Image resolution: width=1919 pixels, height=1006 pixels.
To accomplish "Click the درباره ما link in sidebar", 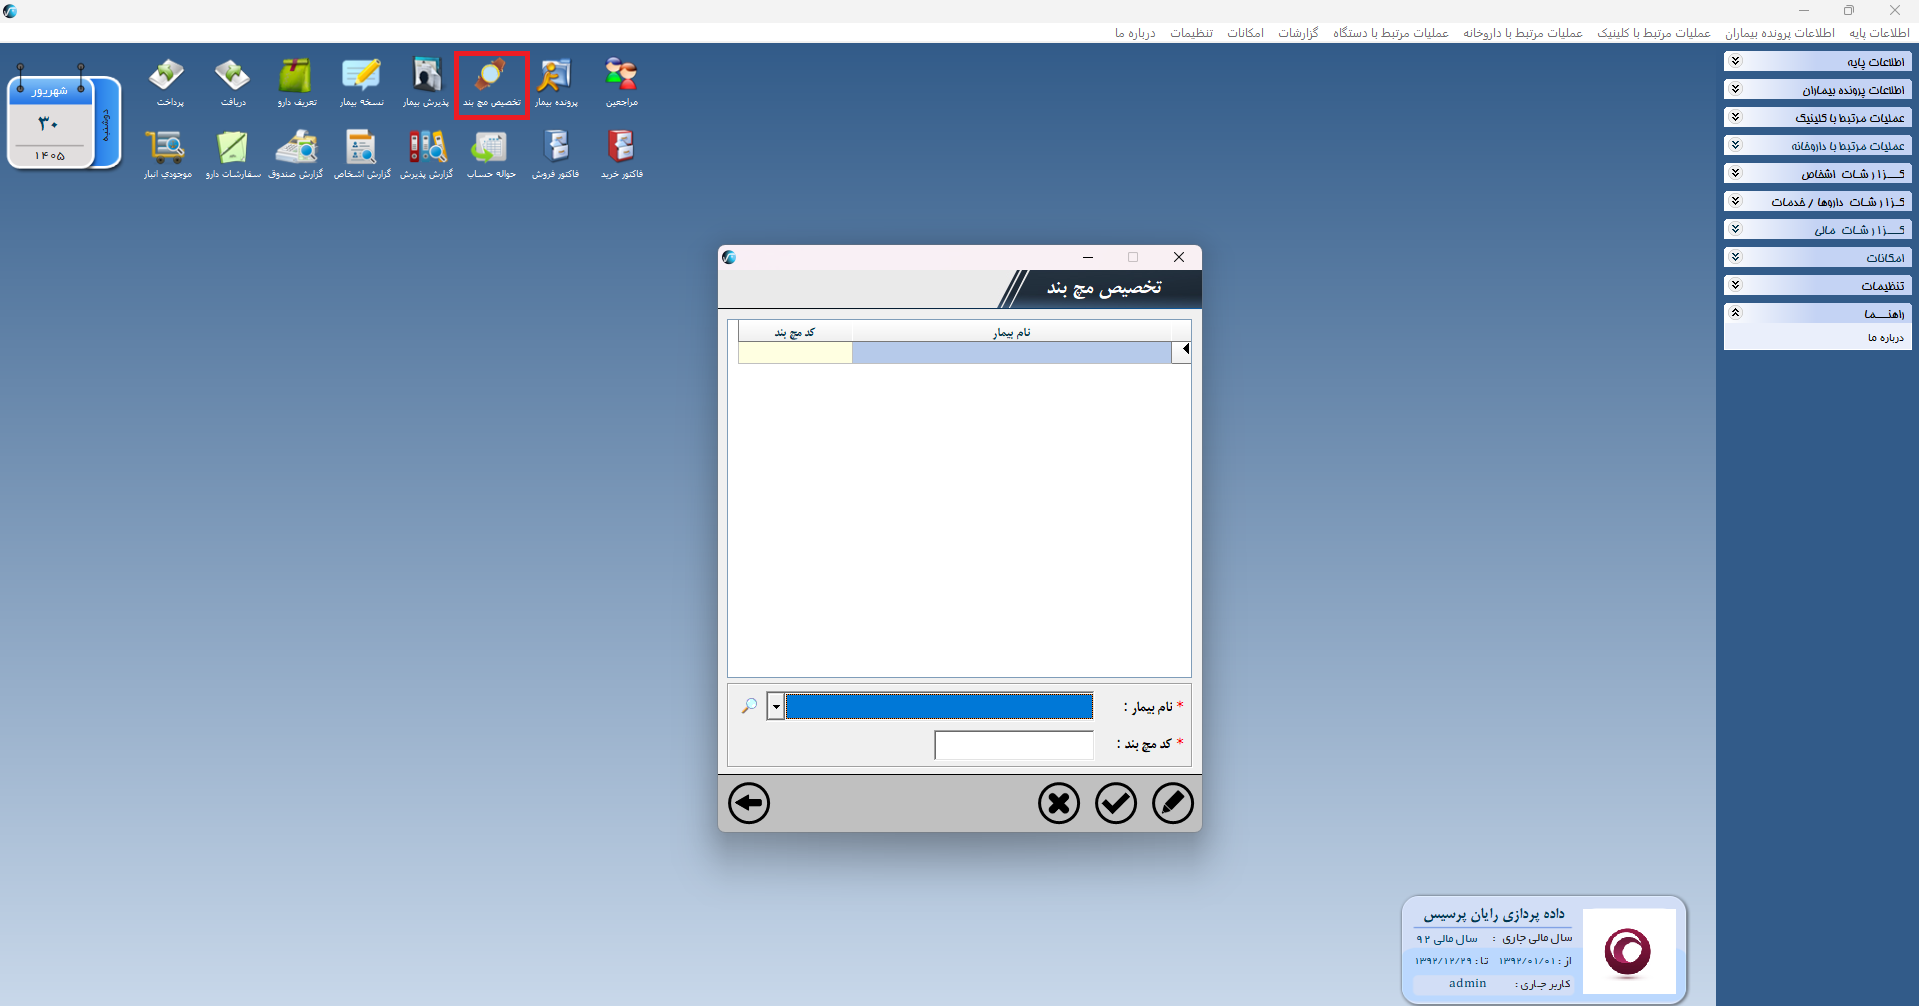I will click(x=1885, y=338).
